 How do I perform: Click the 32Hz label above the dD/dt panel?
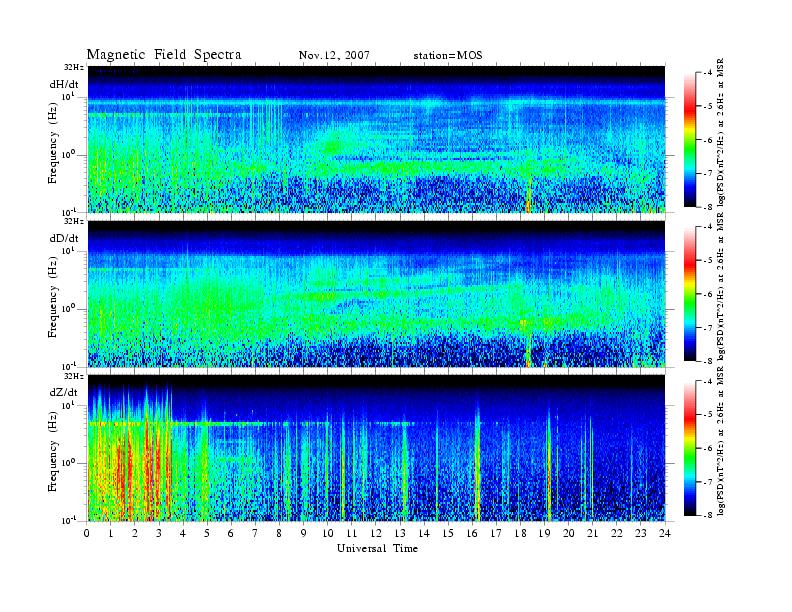click(x=74, y=221)
